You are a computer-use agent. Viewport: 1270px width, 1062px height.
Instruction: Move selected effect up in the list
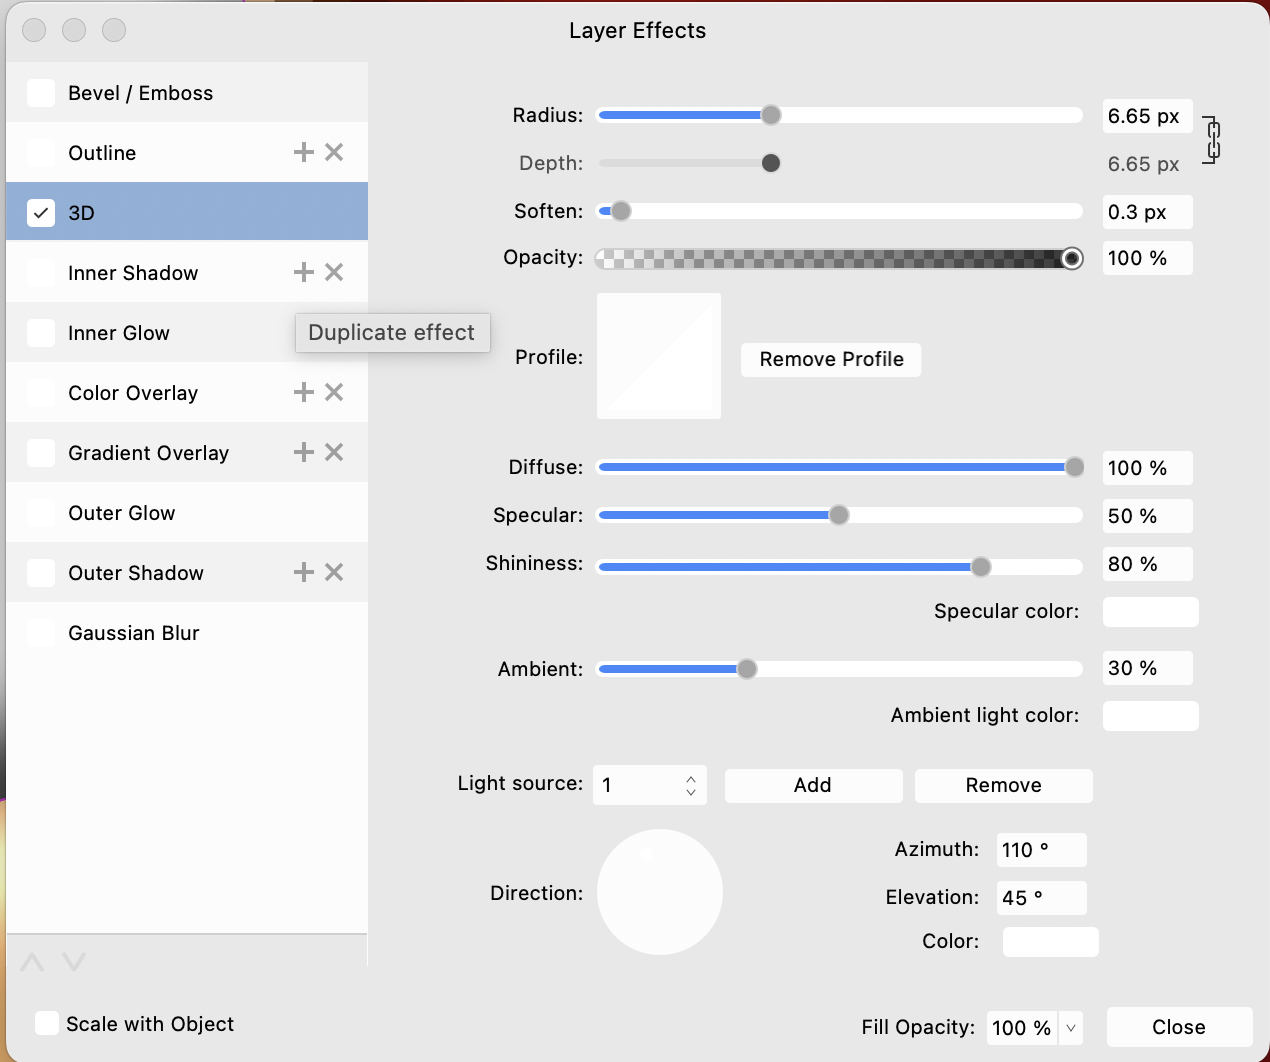(31, 961)
